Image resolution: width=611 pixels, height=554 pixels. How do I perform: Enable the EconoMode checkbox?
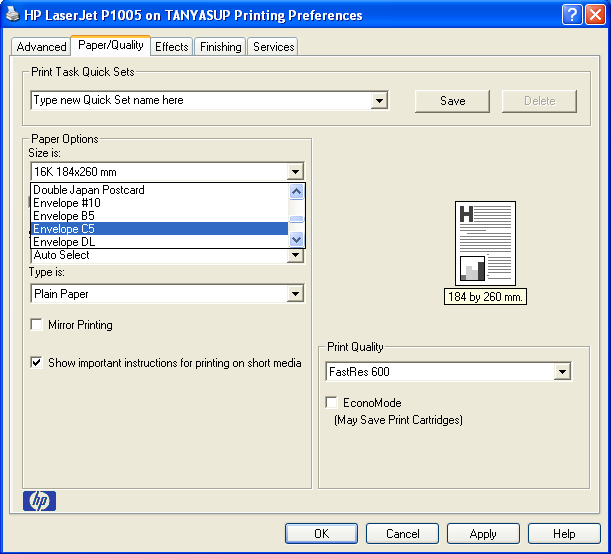331,402
